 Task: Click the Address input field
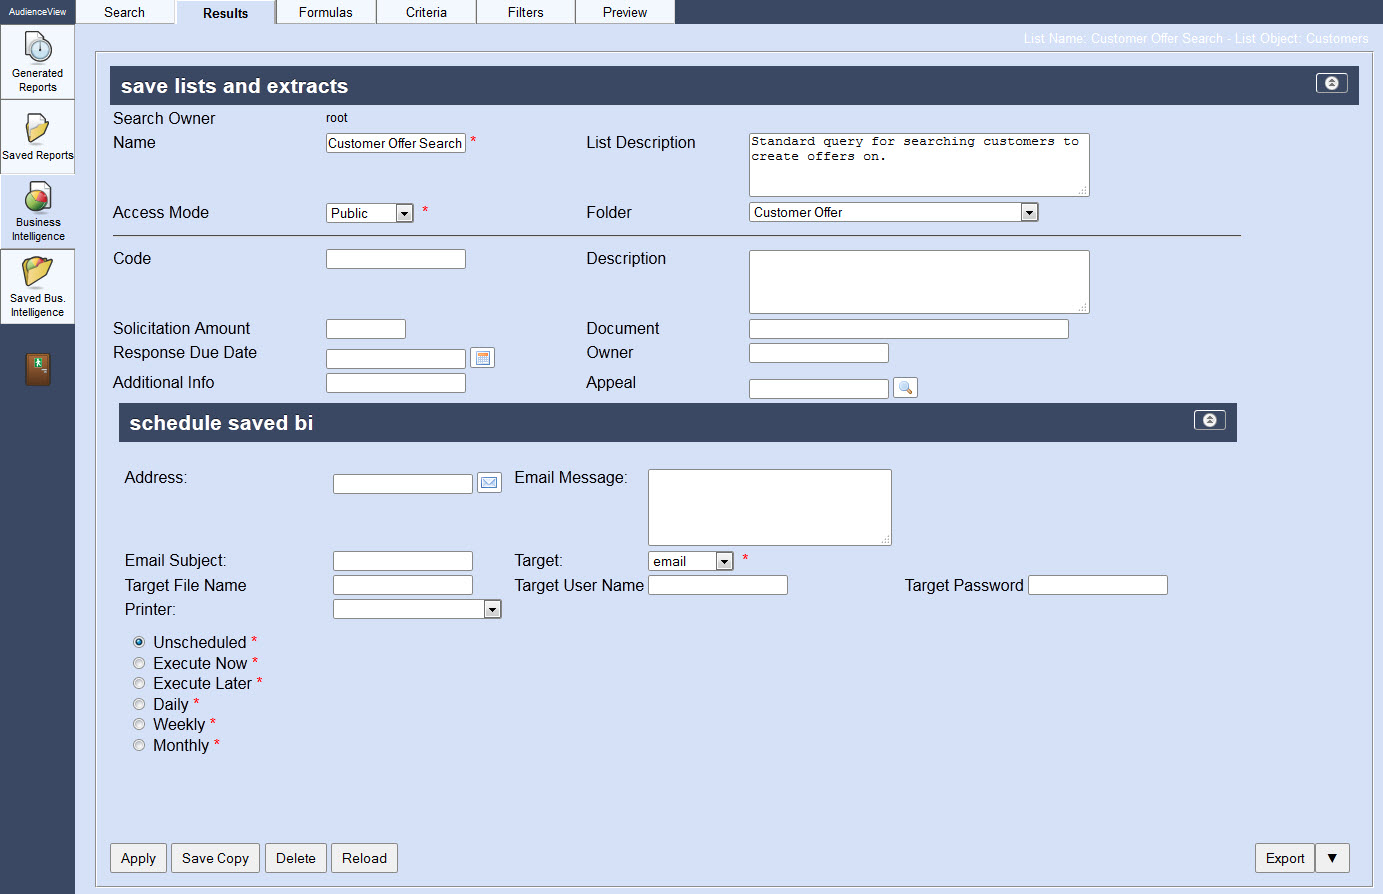(403, 484)
